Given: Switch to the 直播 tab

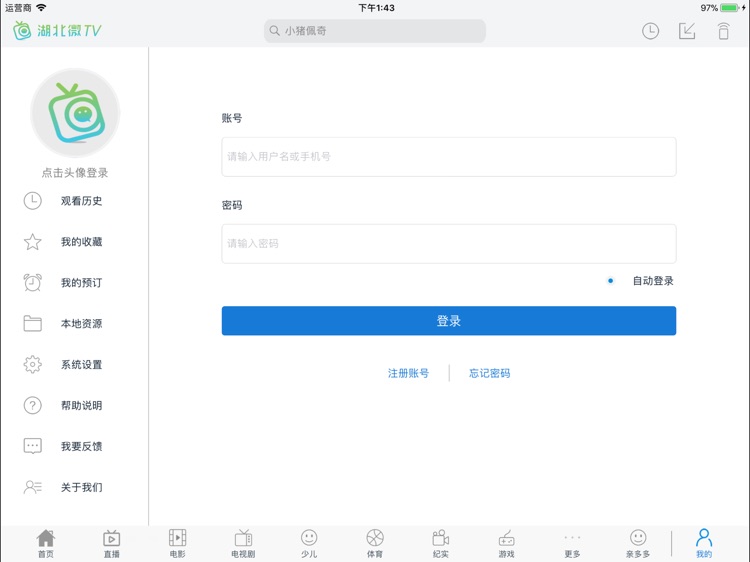Looking at the screenshot, I should coord(112,543).
